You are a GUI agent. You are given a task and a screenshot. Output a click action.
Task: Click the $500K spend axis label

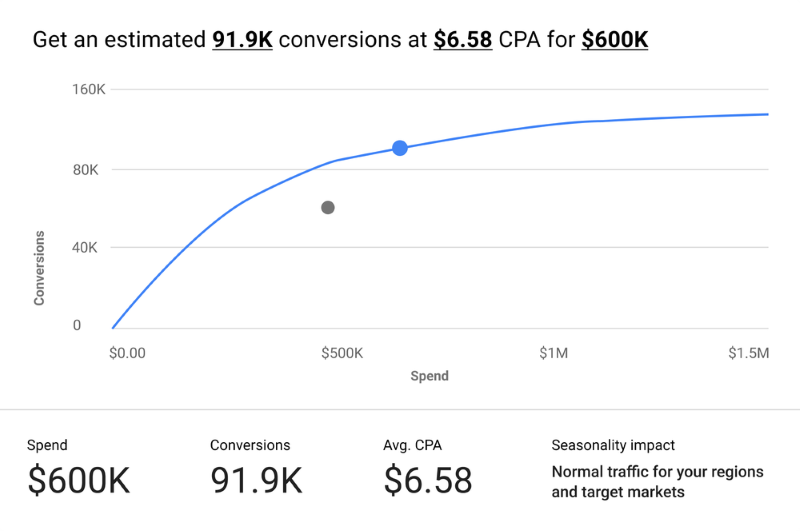coord(342,353)
